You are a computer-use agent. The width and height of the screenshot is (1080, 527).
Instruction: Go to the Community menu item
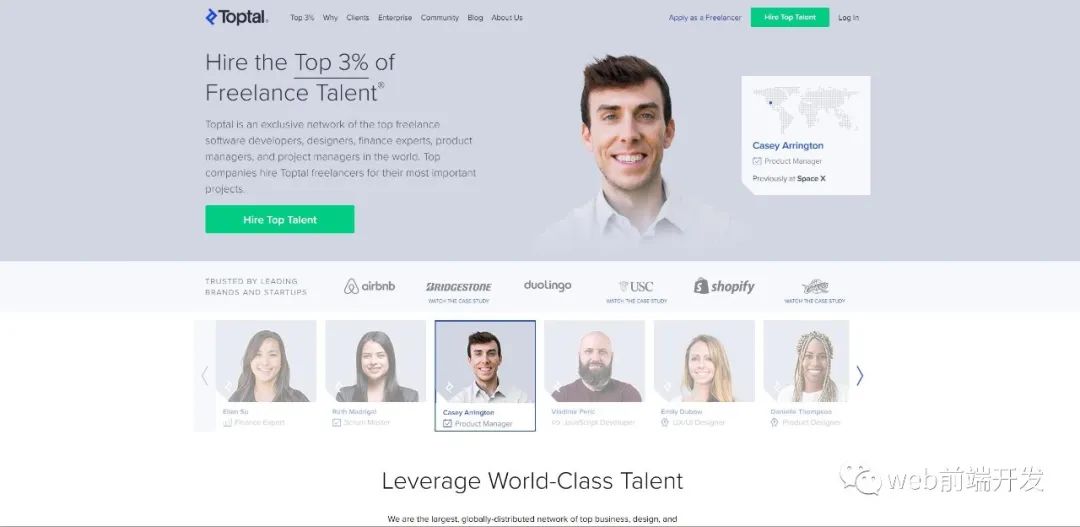[x=439, y=18]
